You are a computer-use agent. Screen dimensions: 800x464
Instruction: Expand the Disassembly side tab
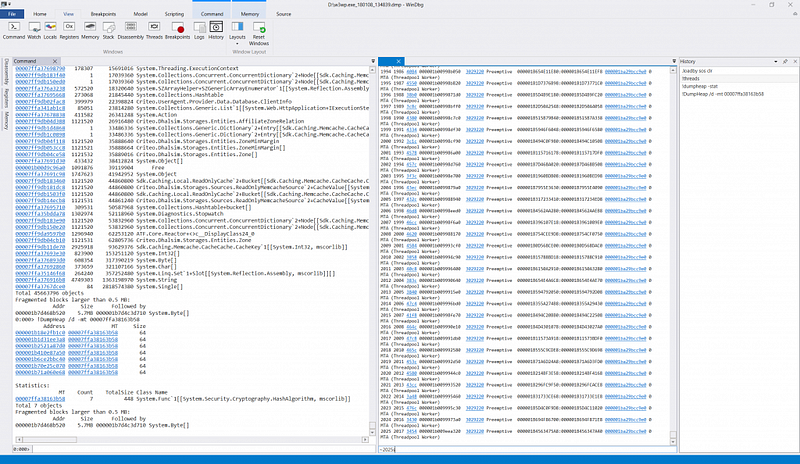click(x=6, y=71)
